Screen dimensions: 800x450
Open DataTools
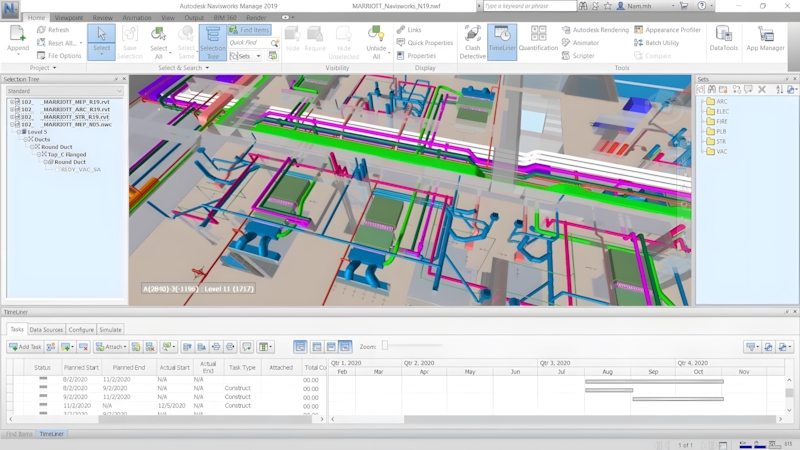pyautogui.click(x=723, y=39)
